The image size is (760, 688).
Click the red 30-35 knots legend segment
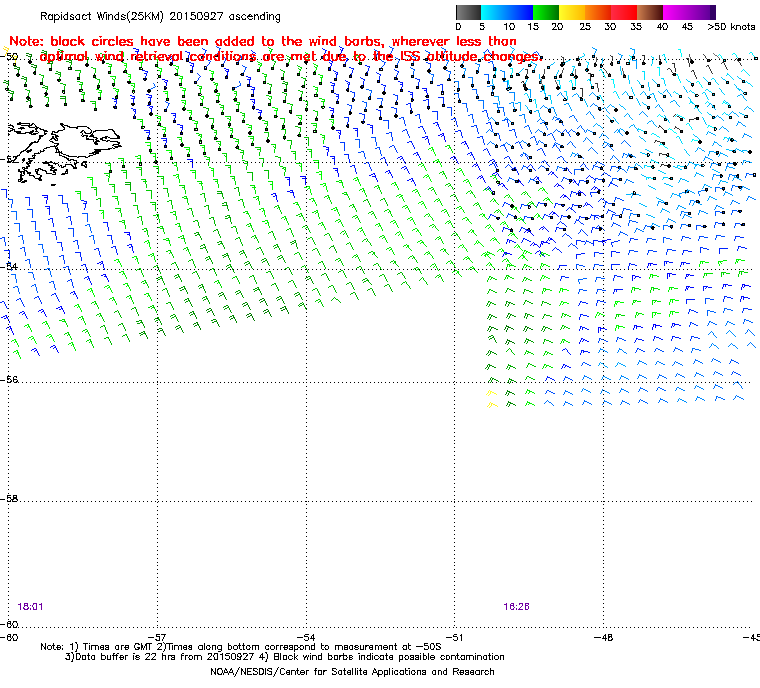pos(624,12)
